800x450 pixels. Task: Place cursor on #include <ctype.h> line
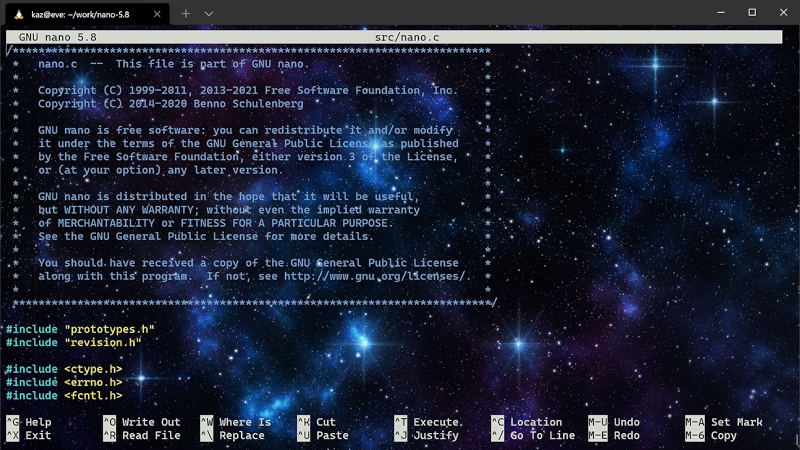pyautogui.click(x=64, y=369)
